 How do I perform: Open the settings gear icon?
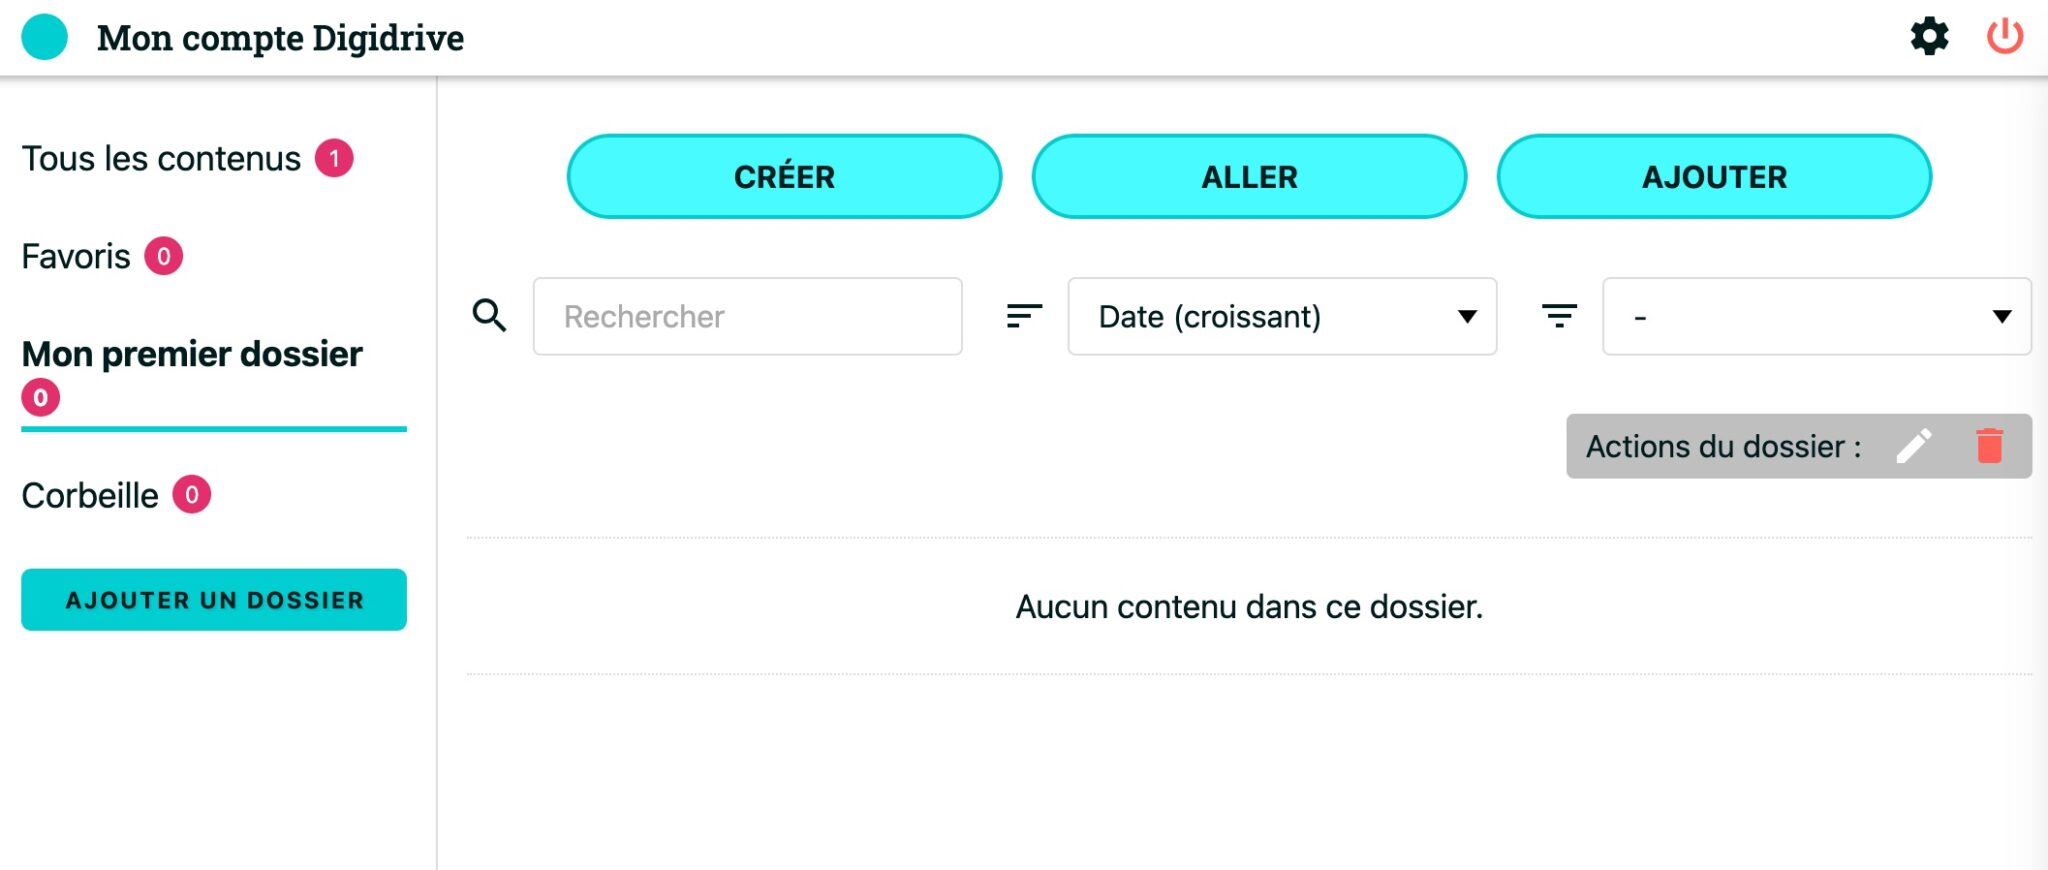pos(1929,38)
